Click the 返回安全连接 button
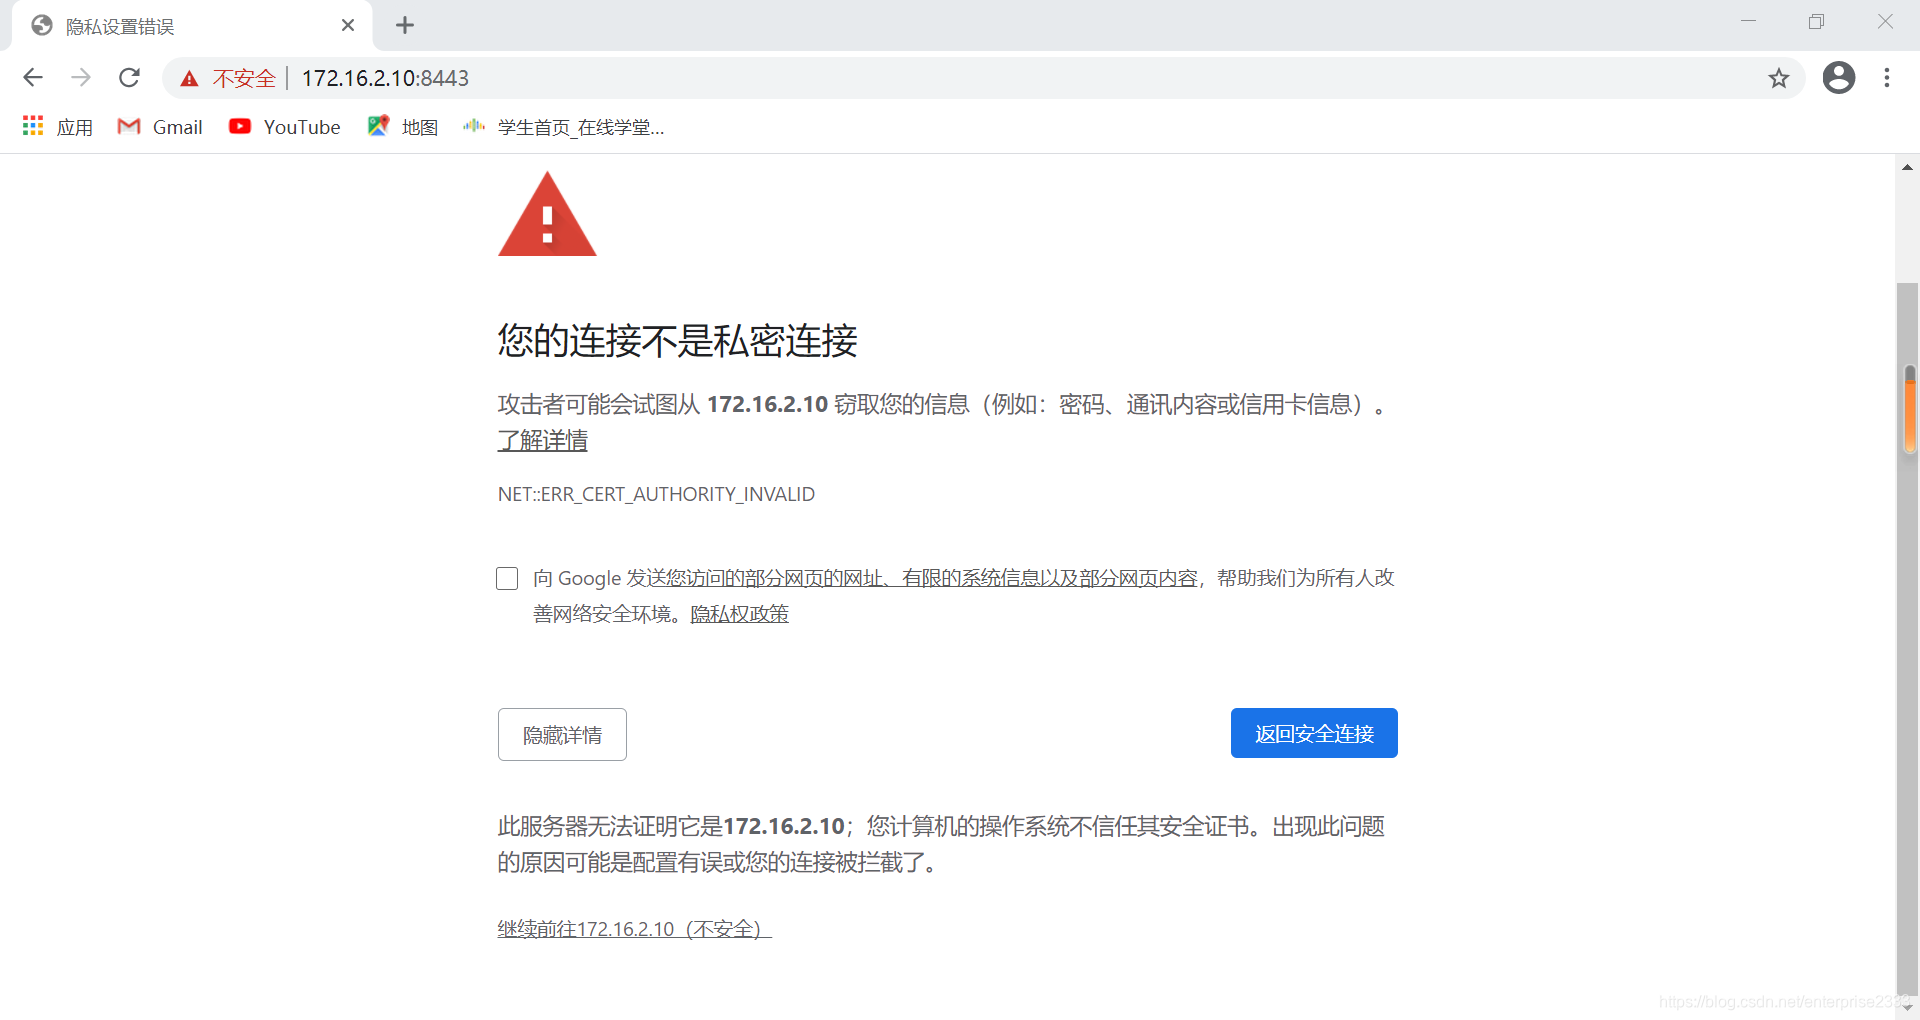The height and width of the screenshot is (1020, 1920). point(1313,733)
